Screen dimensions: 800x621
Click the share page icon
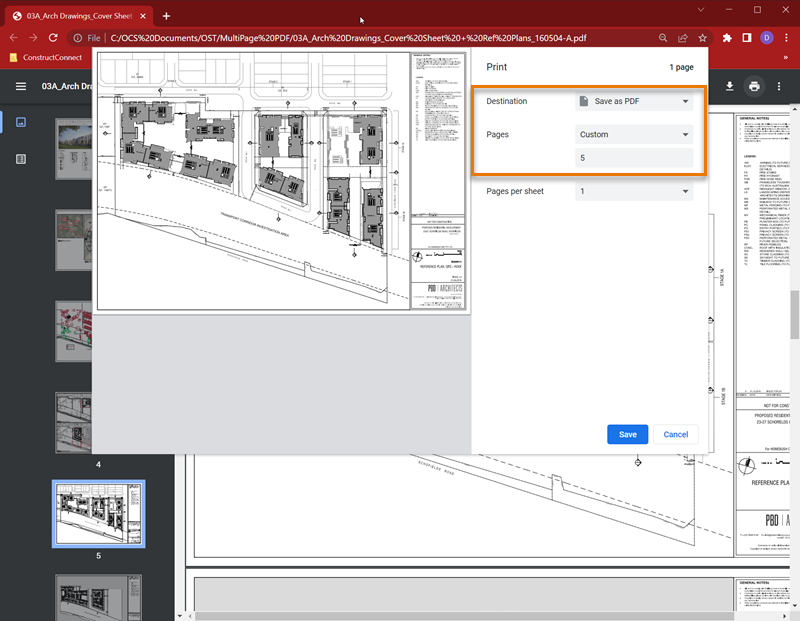tap(683, 38)
